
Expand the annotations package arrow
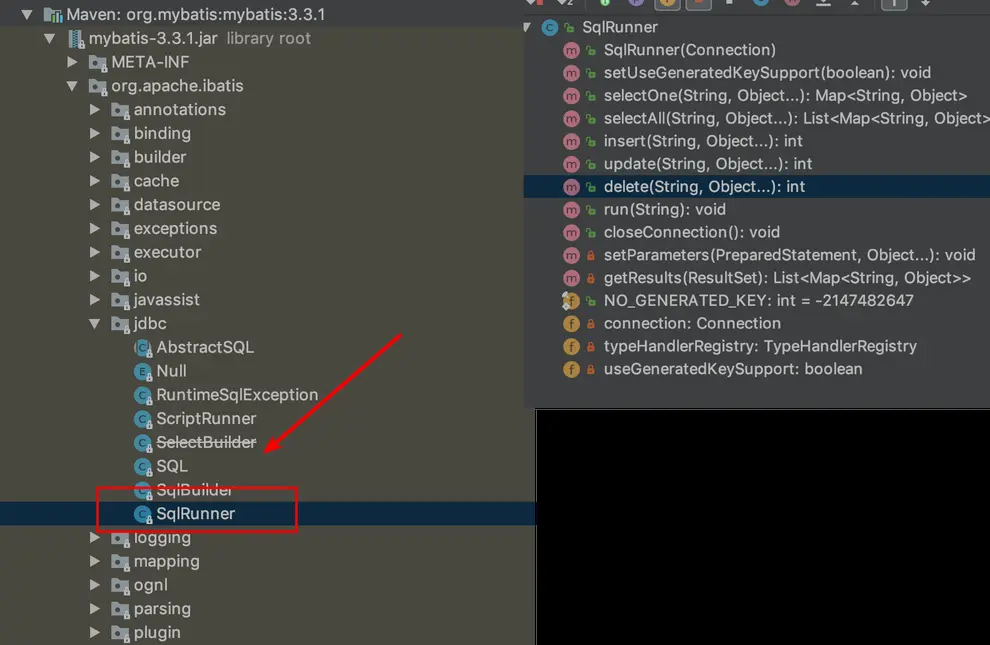pos(95,110)
